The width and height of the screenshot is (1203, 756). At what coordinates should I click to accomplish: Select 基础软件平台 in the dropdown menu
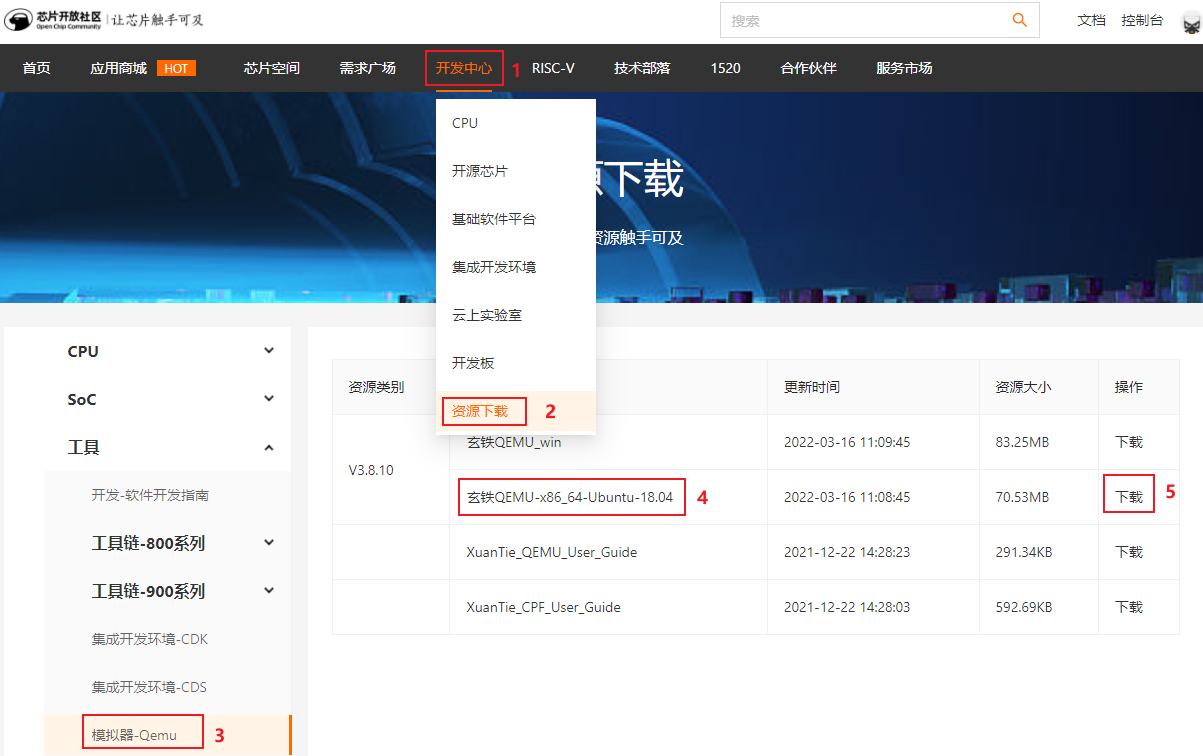click(x=516, y=219)
